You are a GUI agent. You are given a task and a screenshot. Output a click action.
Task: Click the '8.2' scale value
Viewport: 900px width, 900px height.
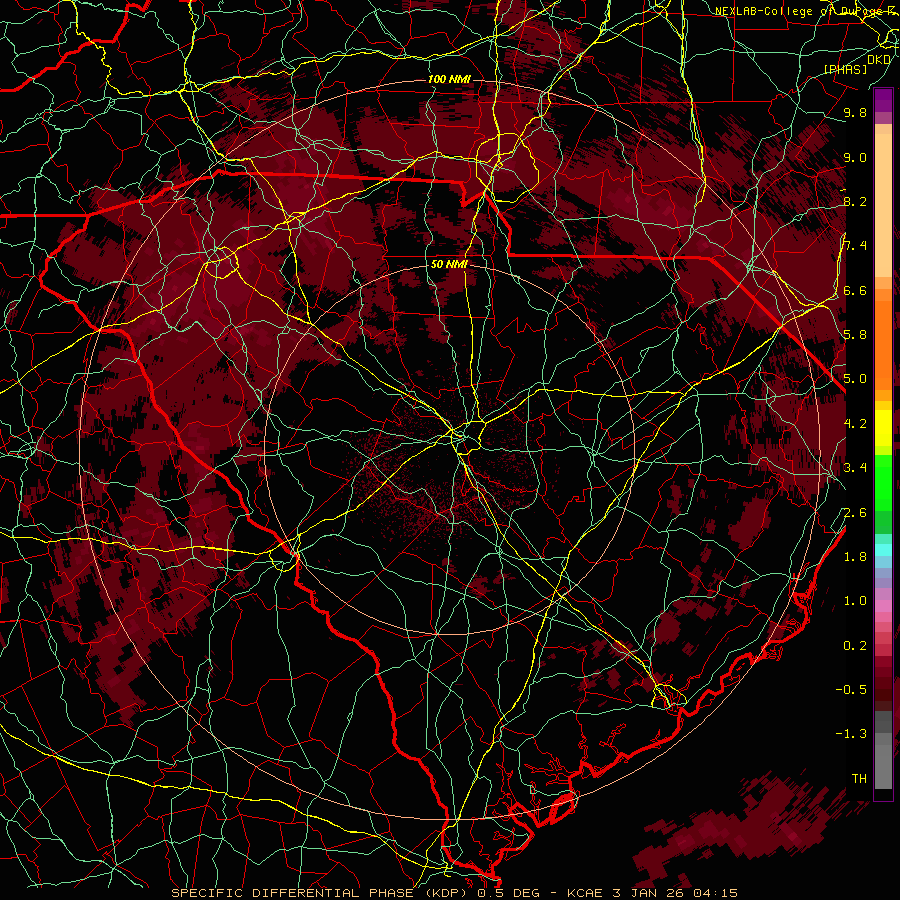point(855,201)
